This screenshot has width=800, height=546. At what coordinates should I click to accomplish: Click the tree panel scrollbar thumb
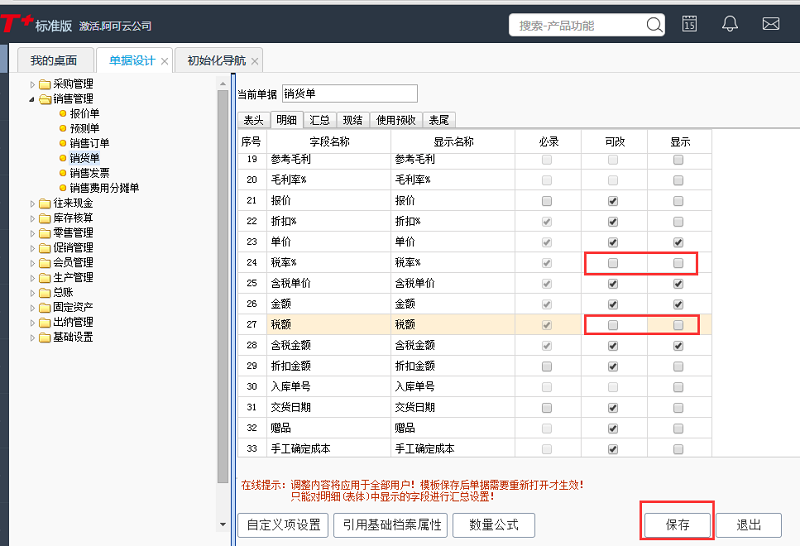(222, 286)
